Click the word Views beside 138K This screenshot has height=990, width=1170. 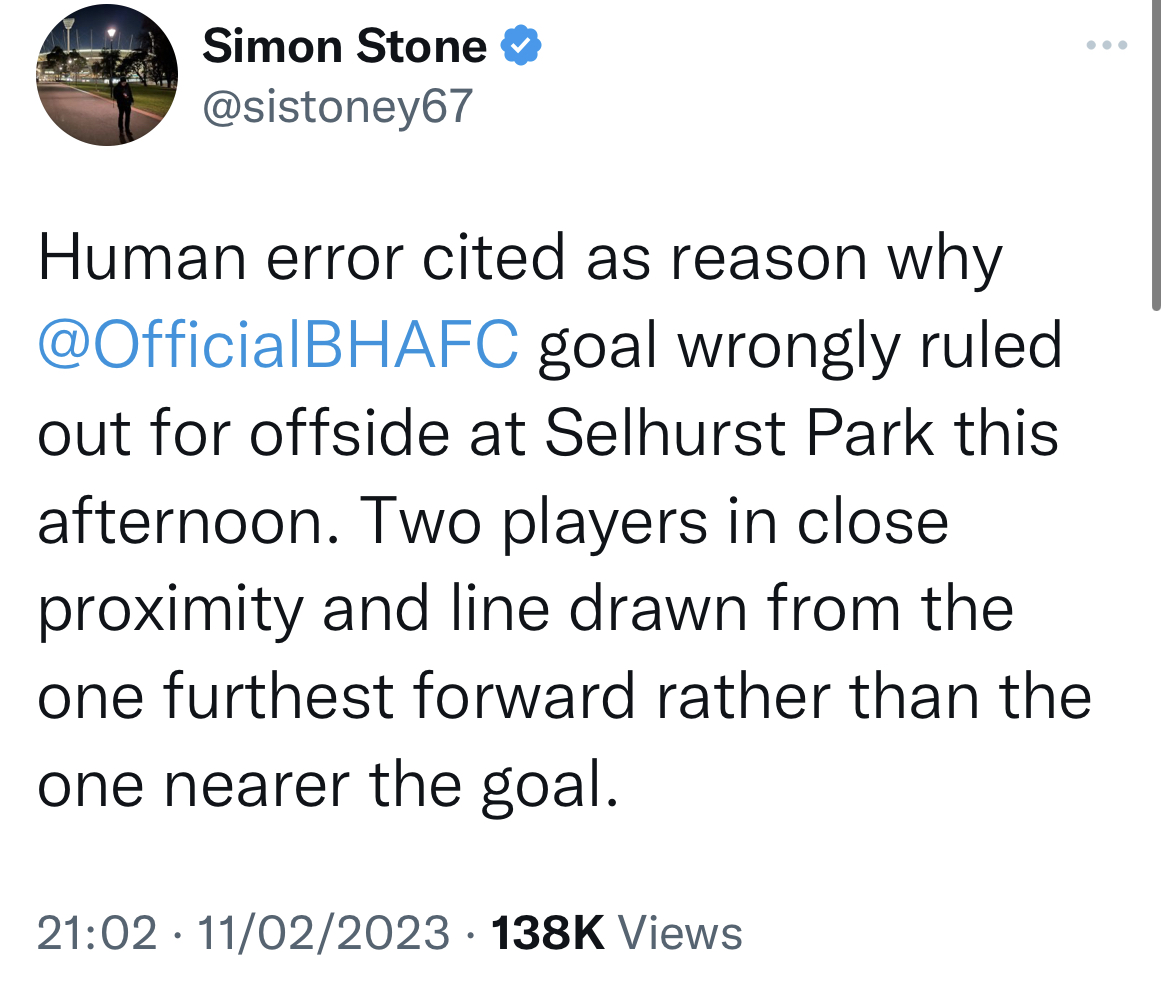click(x=681, y=933)
